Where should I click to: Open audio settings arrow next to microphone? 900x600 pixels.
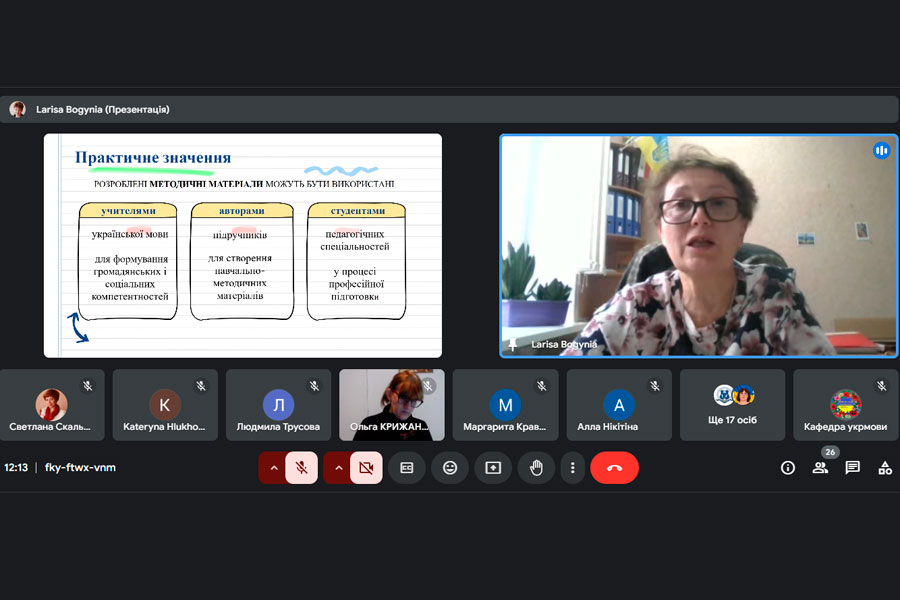click(x=274, y=468)
